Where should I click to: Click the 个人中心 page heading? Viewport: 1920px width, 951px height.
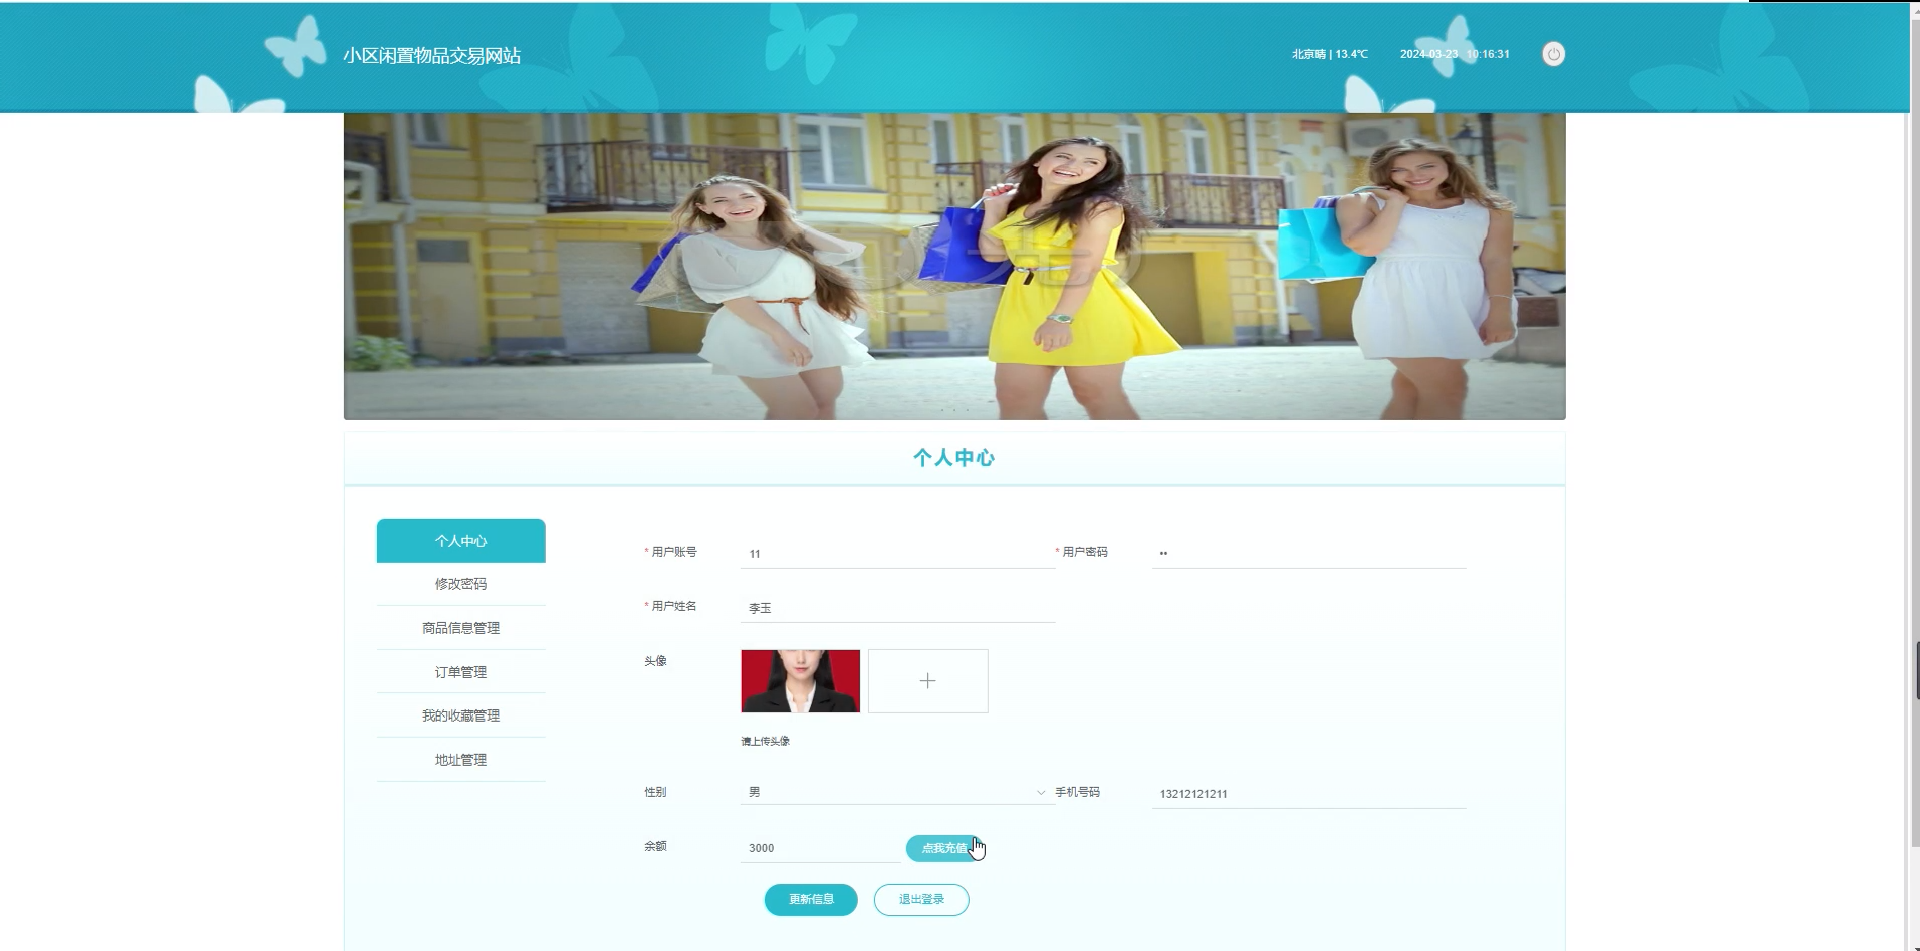(954, 458)
